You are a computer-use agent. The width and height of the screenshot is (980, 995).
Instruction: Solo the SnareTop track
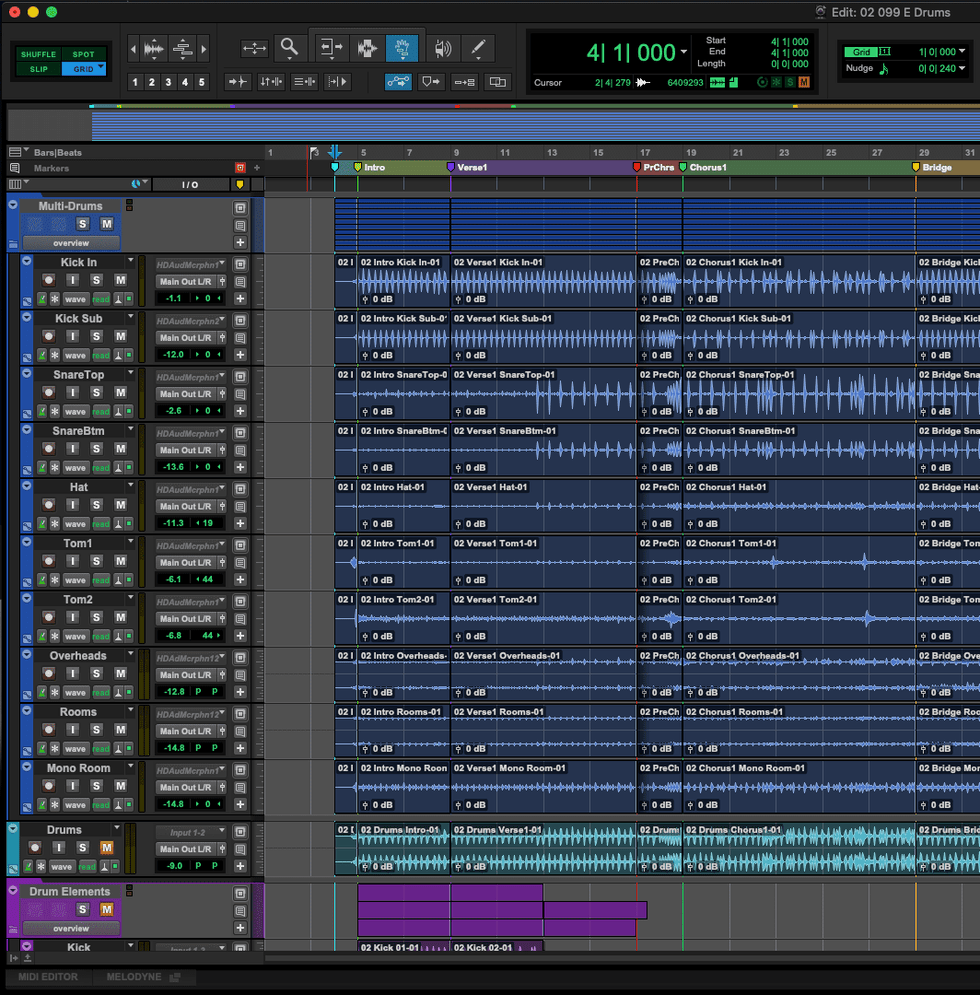click(x=97, y=393)
